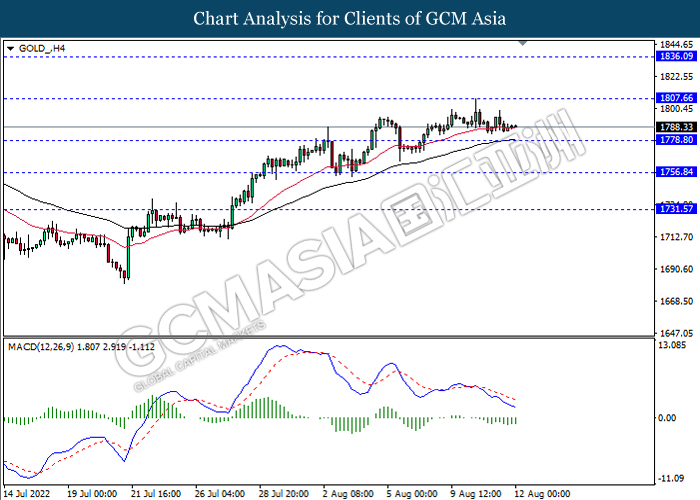Select the 1731.57 support level label
The width and height of the screenshot is (700, 500).
[x=676, y=208]
